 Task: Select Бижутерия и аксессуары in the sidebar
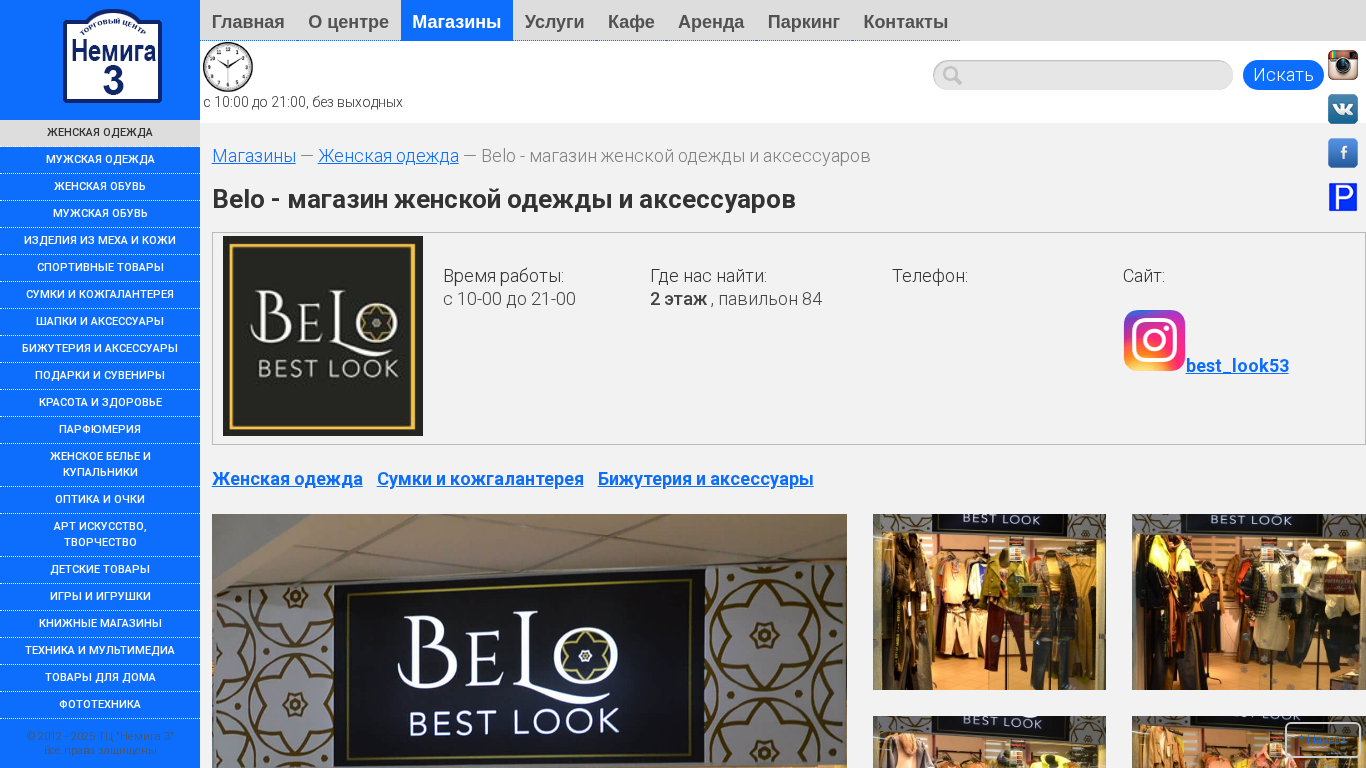coord(100,349)
